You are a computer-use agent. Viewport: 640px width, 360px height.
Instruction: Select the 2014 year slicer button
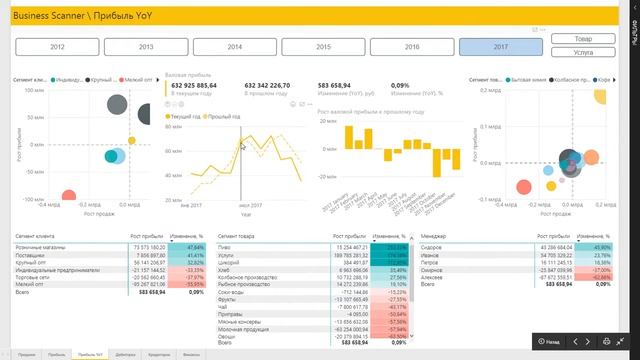click(235, 47)
